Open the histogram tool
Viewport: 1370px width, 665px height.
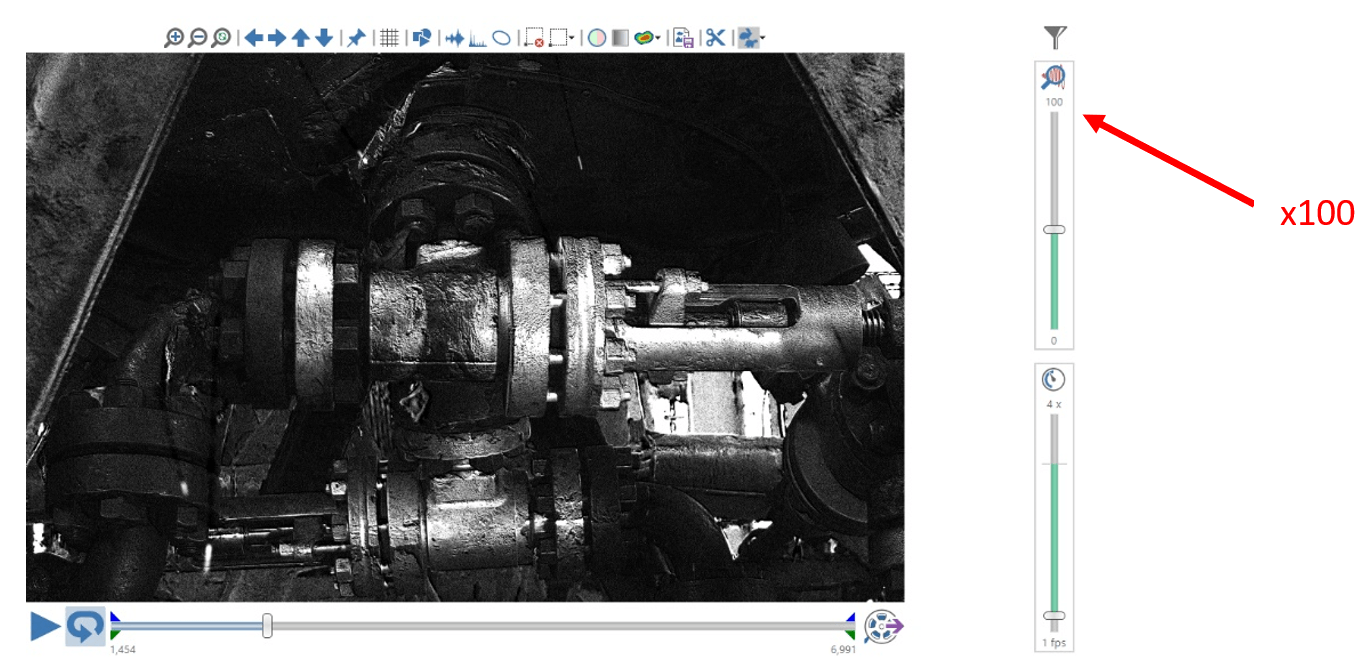click(478, 38)
